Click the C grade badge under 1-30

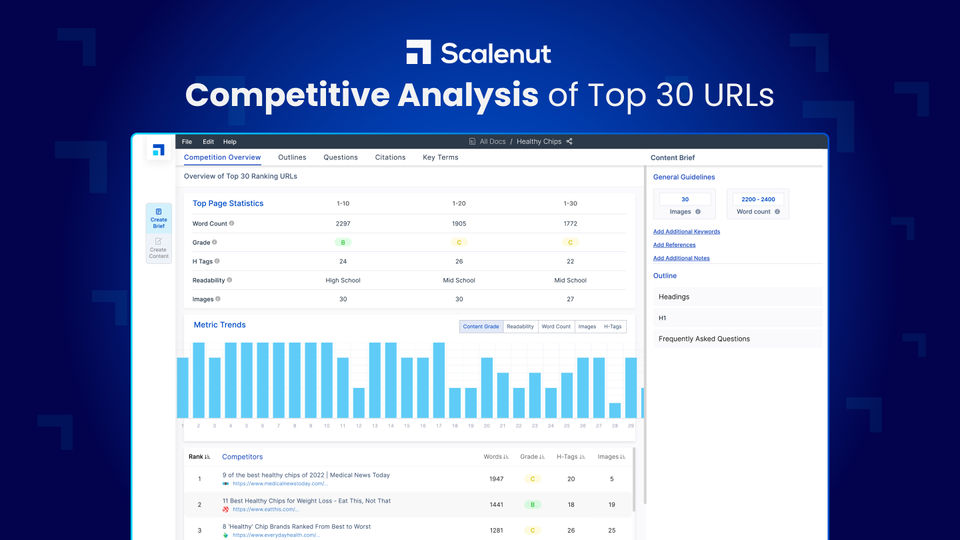(570, 242)
